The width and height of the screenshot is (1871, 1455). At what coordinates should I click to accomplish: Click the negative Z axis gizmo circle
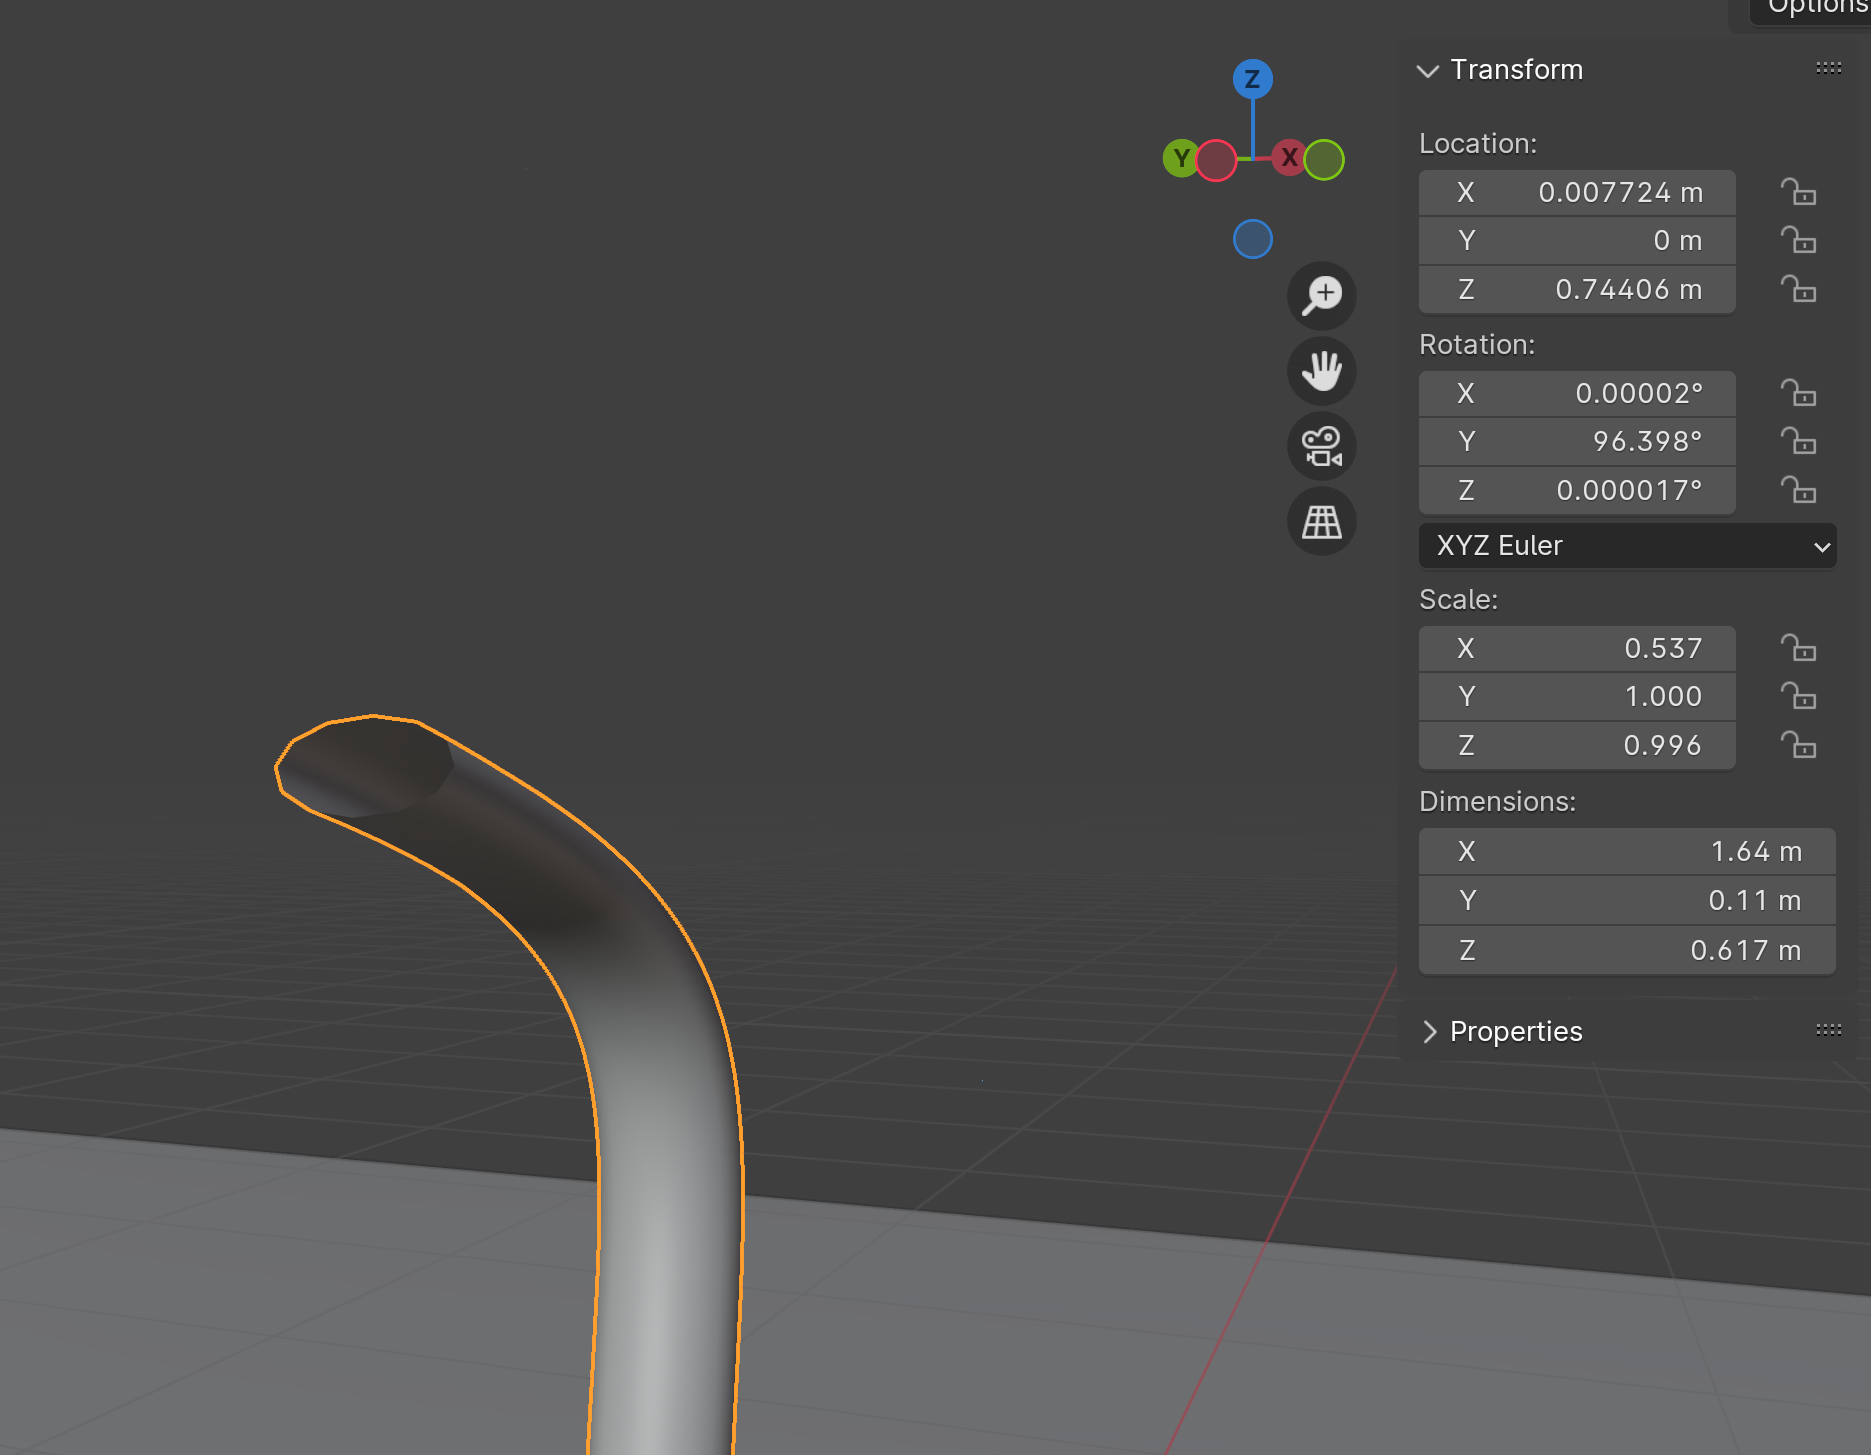click(x=1252, y=239)
